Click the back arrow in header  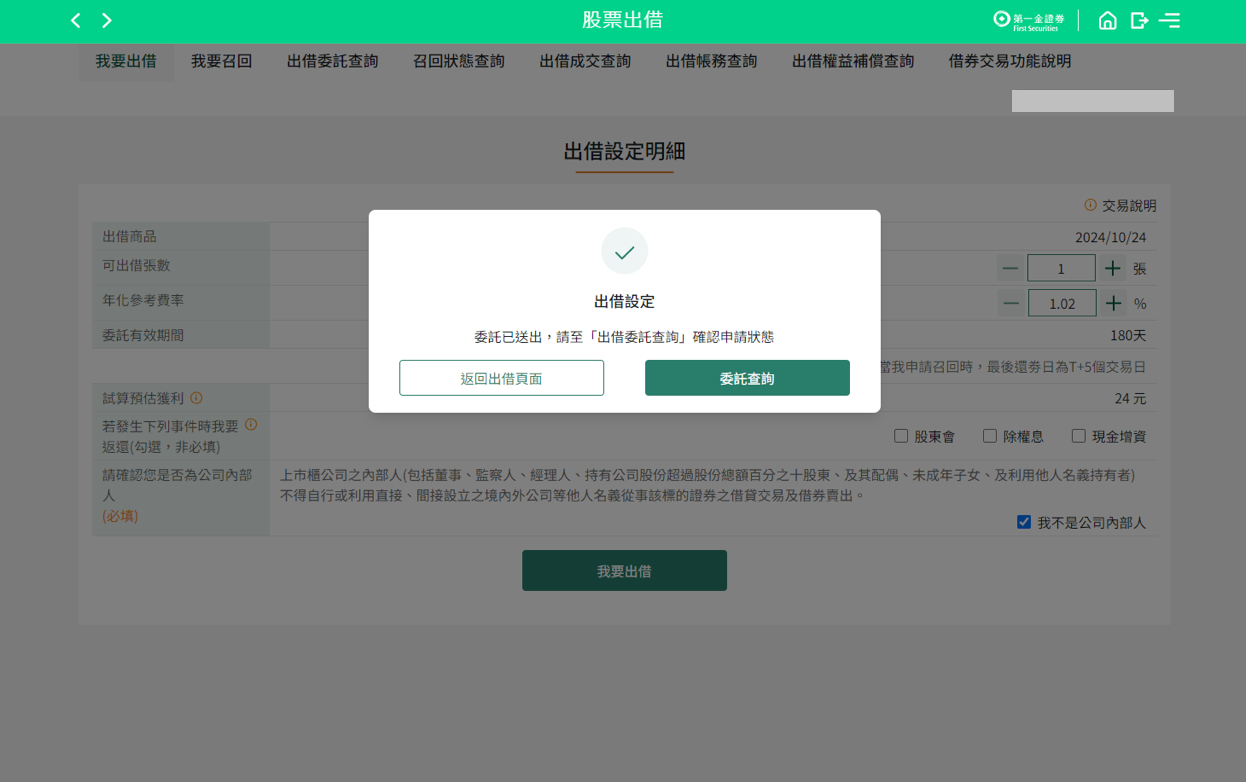point(75,21)
